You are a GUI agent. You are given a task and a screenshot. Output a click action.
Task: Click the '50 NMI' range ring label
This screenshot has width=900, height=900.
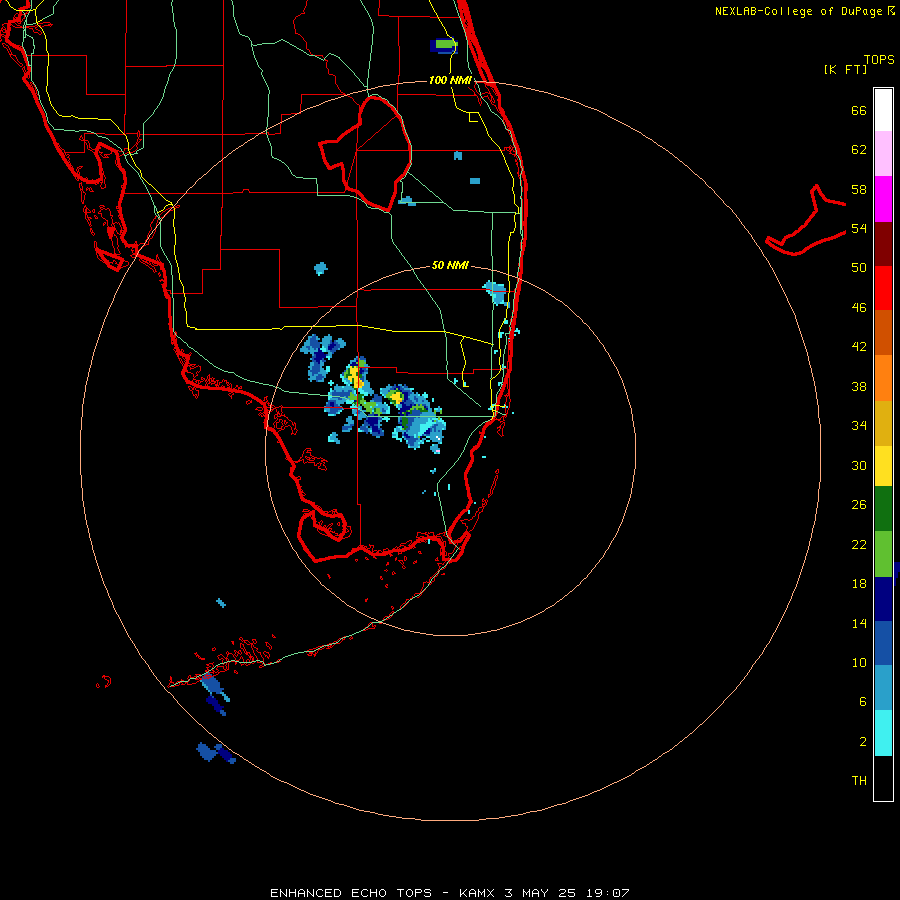450,265
